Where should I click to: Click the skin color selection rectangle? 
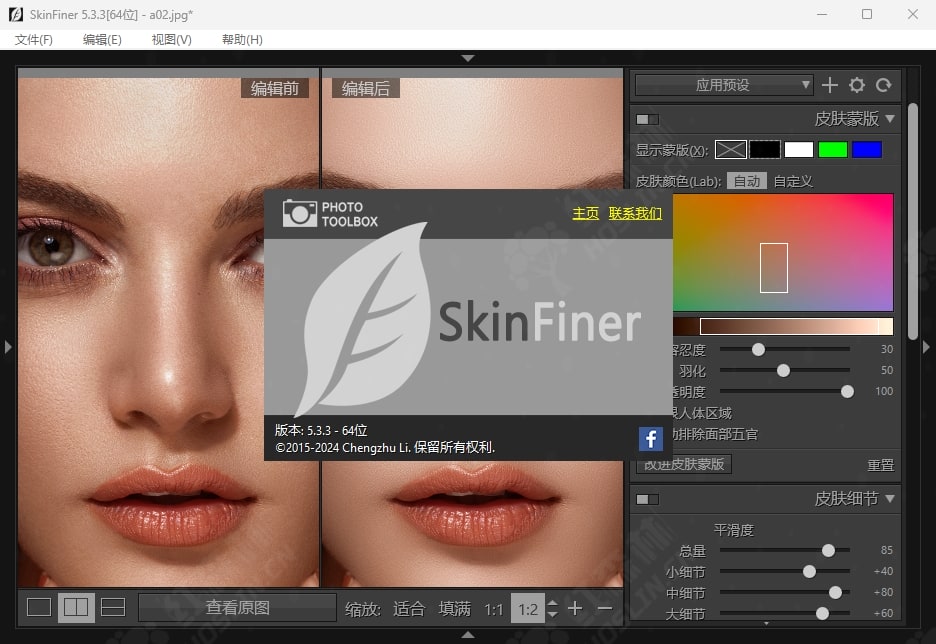pyautogui.click(x=774, y=267)
